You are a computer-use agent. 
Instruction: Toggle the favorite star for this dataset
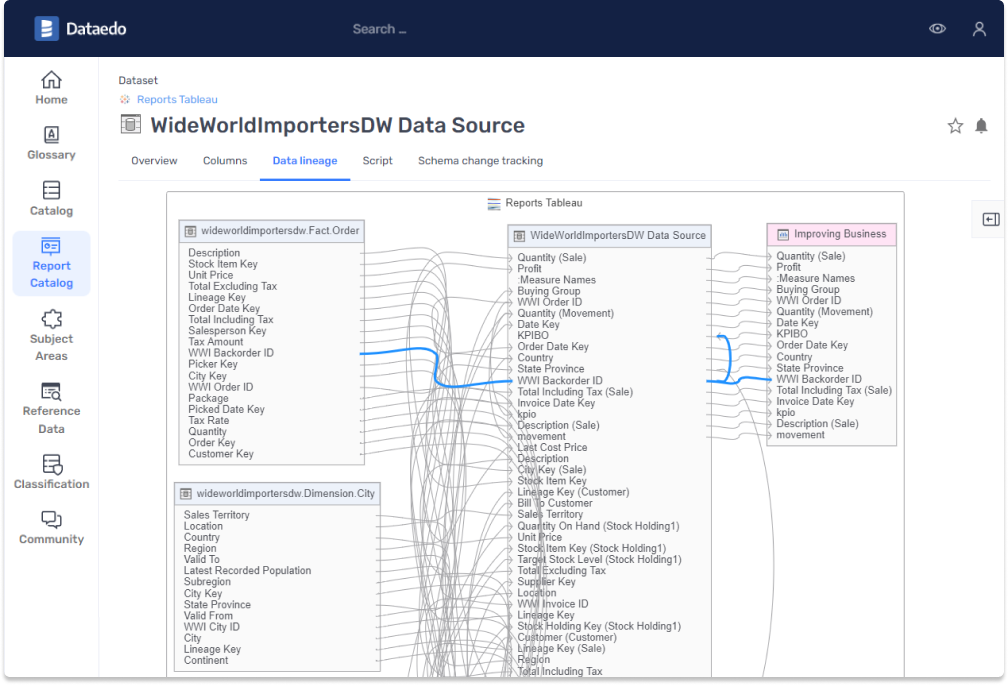[955, 126]
